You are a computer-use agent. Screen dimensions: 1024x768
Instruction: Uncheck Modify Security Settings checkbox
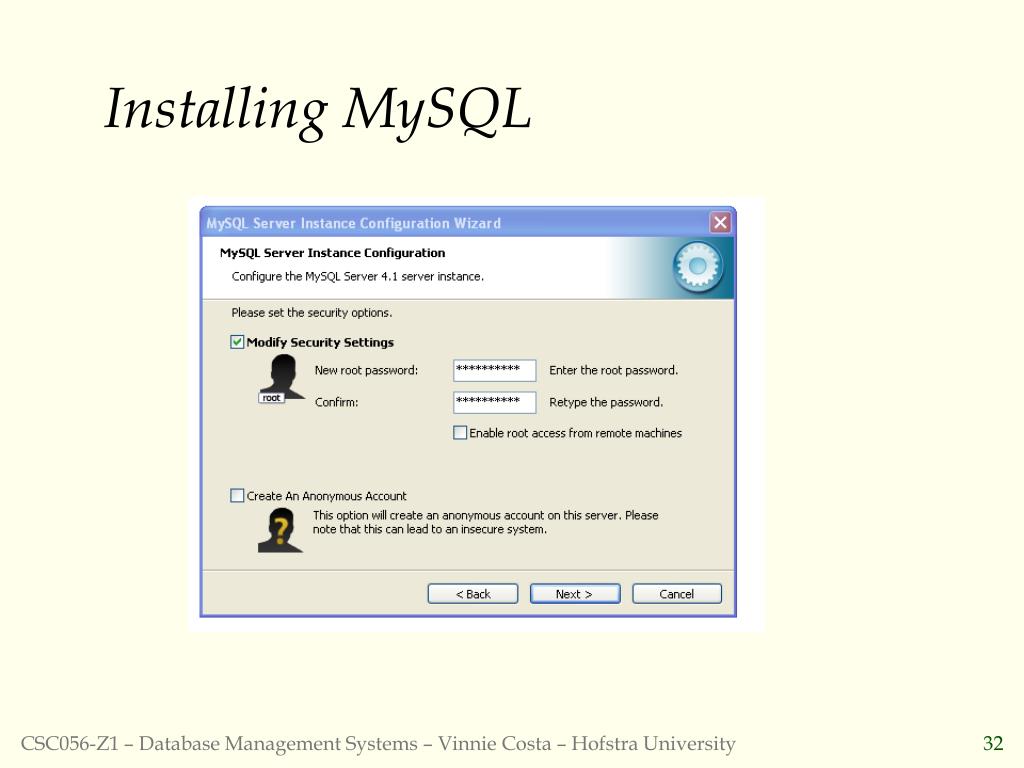[237, 342]
